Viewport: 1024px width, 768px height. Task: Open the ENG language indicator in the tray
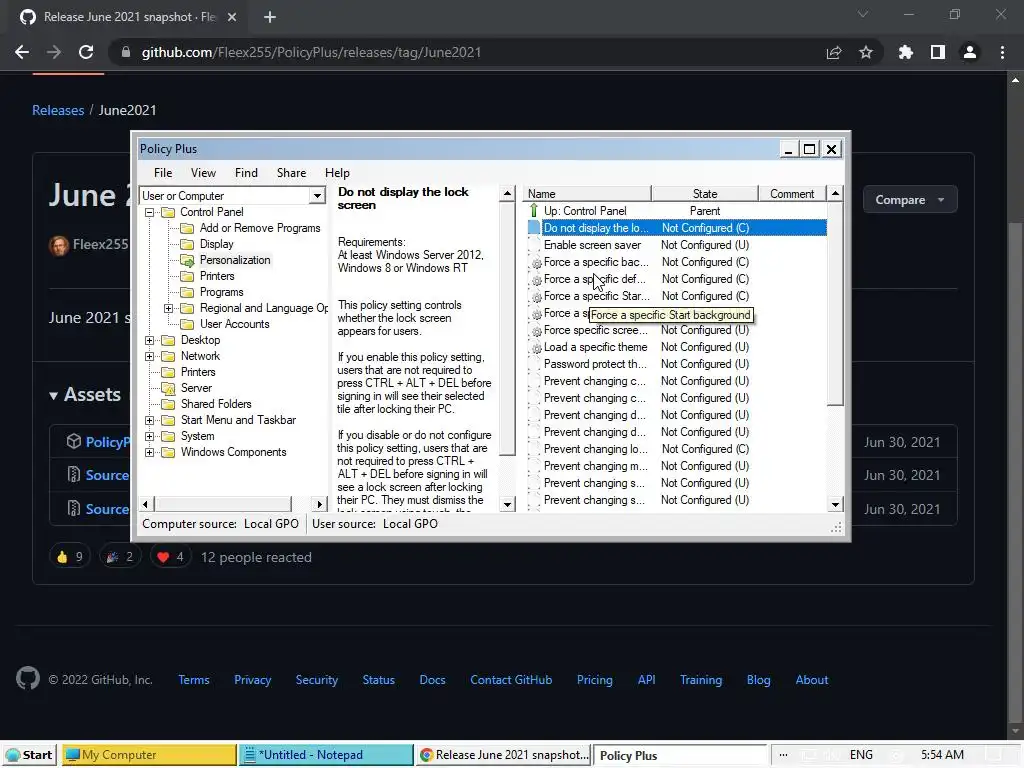tap(861, 755)
